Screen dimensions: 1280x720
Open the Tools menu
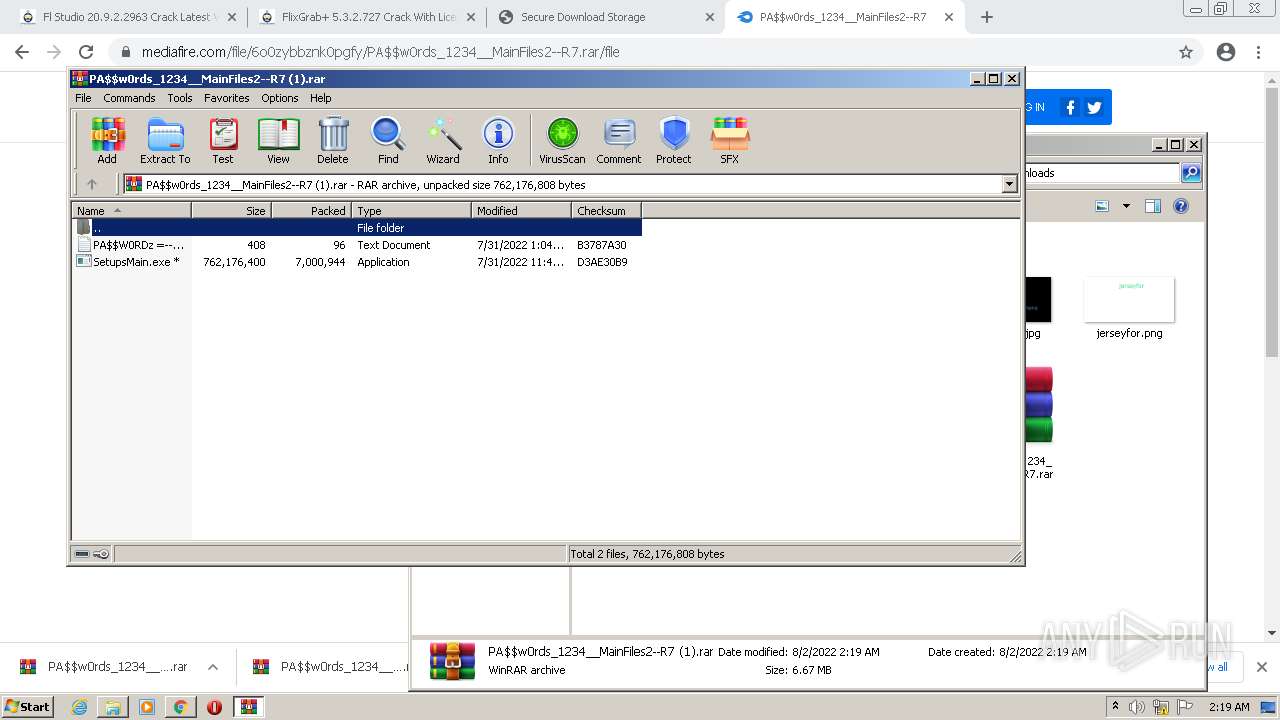[x=180, y=98]
